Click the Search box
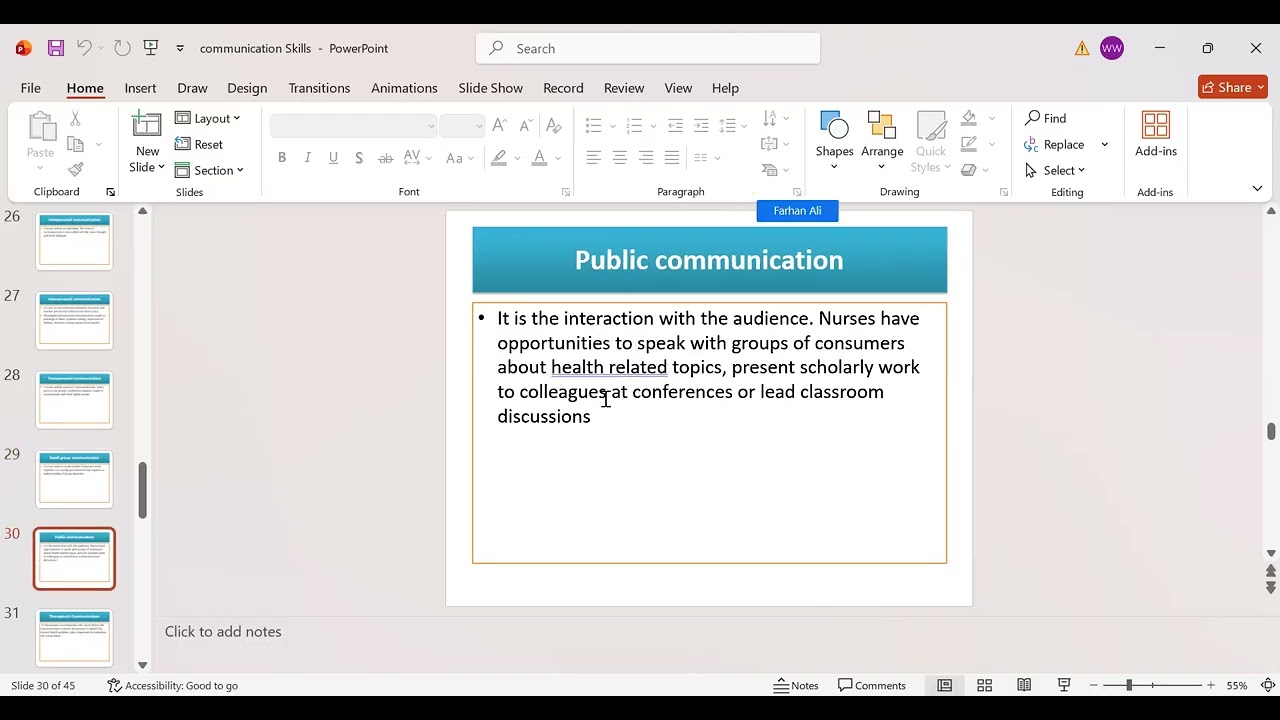 point(648,48)
